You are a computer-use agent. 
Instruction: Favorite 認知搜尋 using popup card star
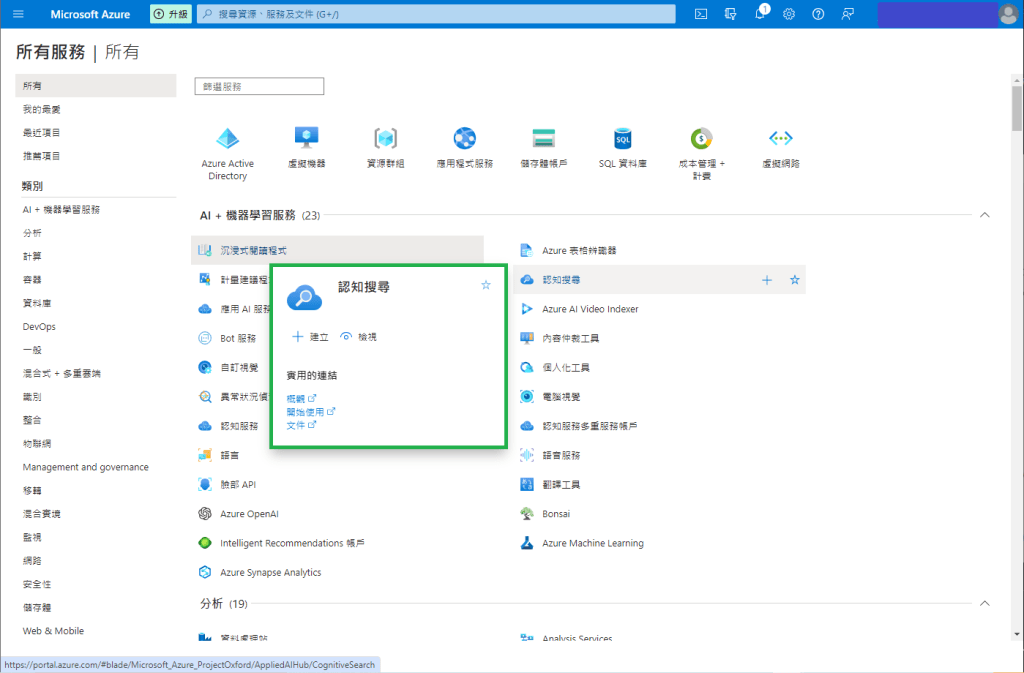coord(486,285)
